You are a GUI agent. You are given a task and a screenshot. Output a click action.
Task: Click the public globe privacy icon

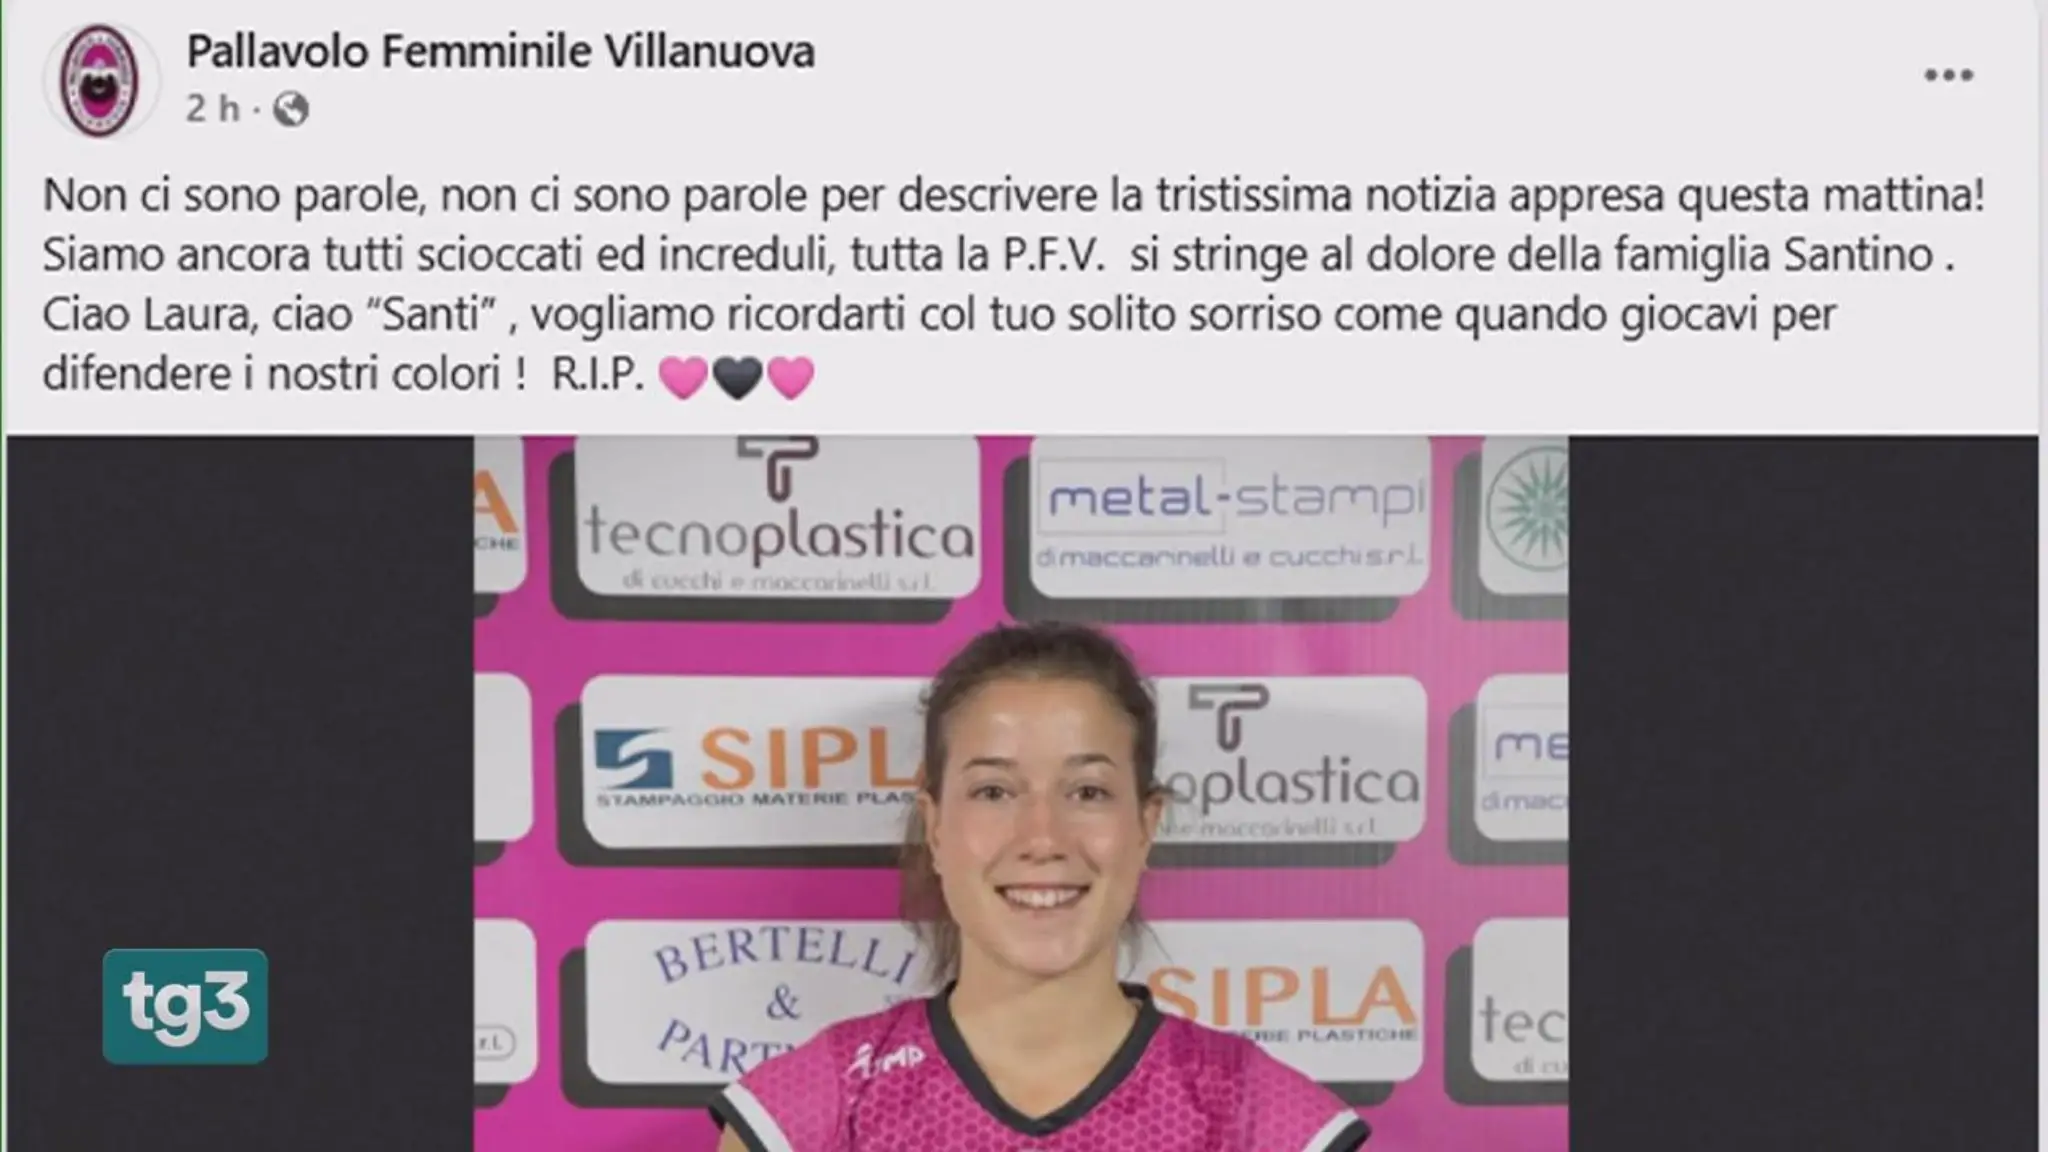(290, 108)
